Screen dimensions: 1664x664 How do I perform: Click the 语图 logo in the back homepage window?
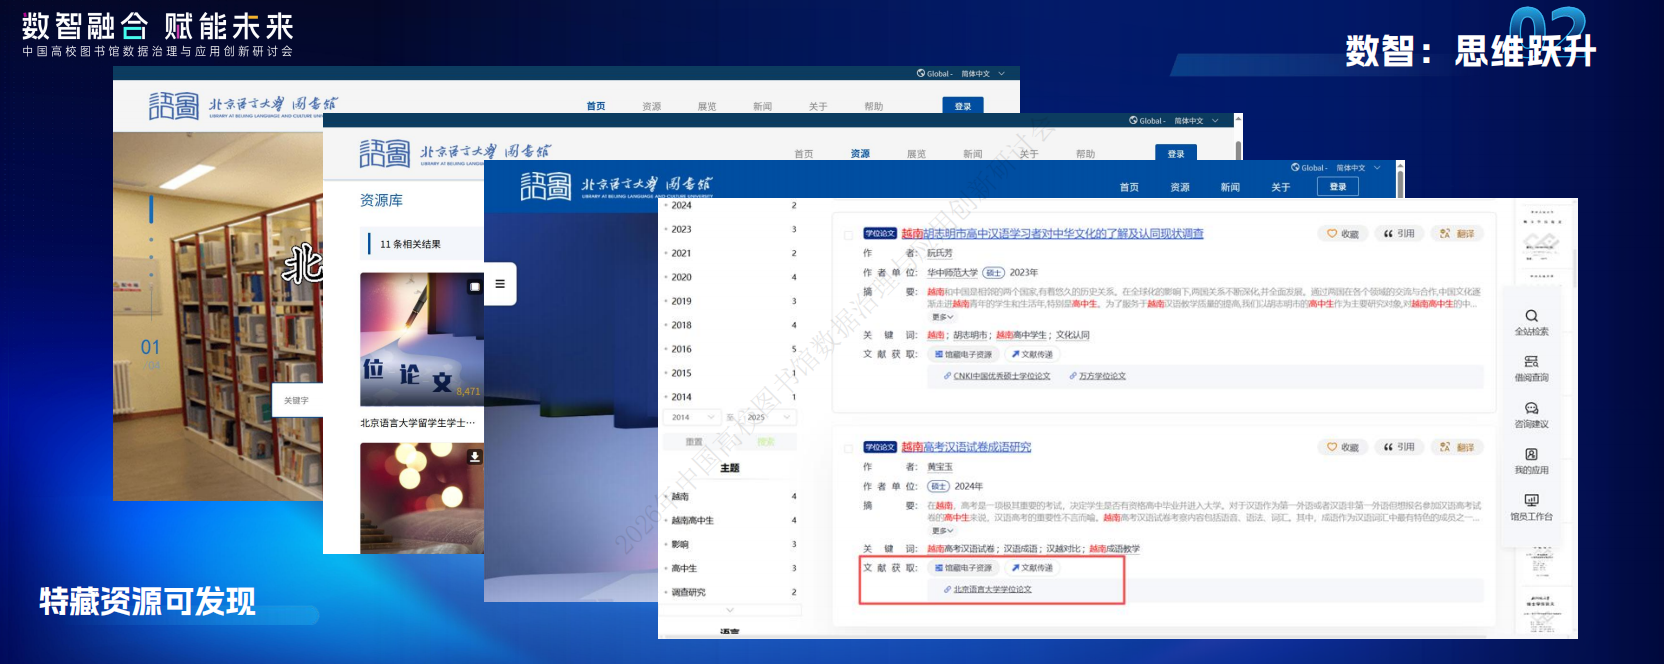[x=174, y=105]
